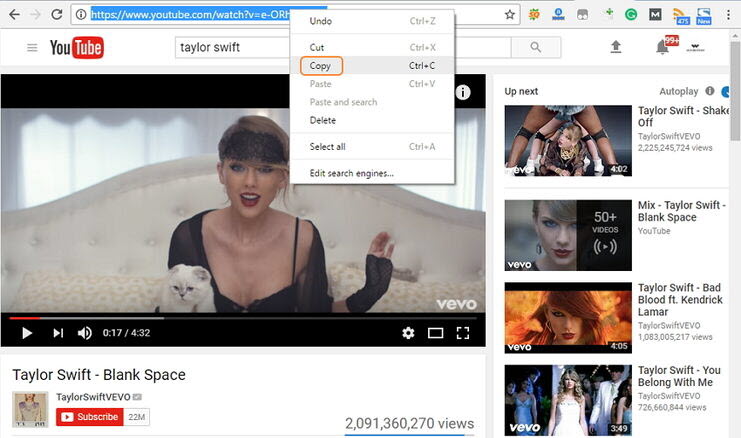Viewport: 741px width, 438px height.
Task: Click the 0:17 / 4:32 time display
Action: (126, 333)
